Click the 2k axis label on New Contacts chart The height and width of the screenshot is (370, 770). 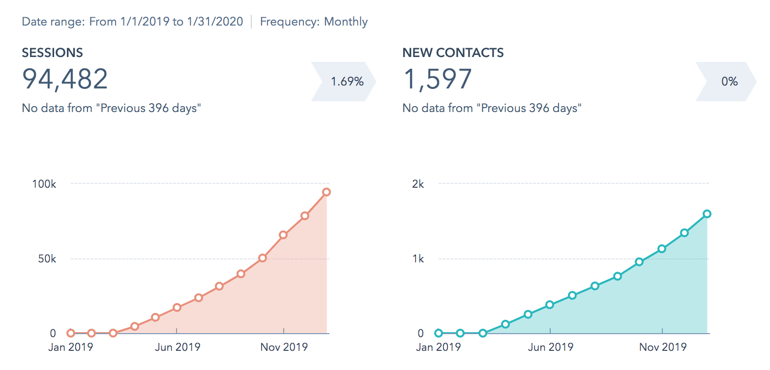tap(418, 184)
